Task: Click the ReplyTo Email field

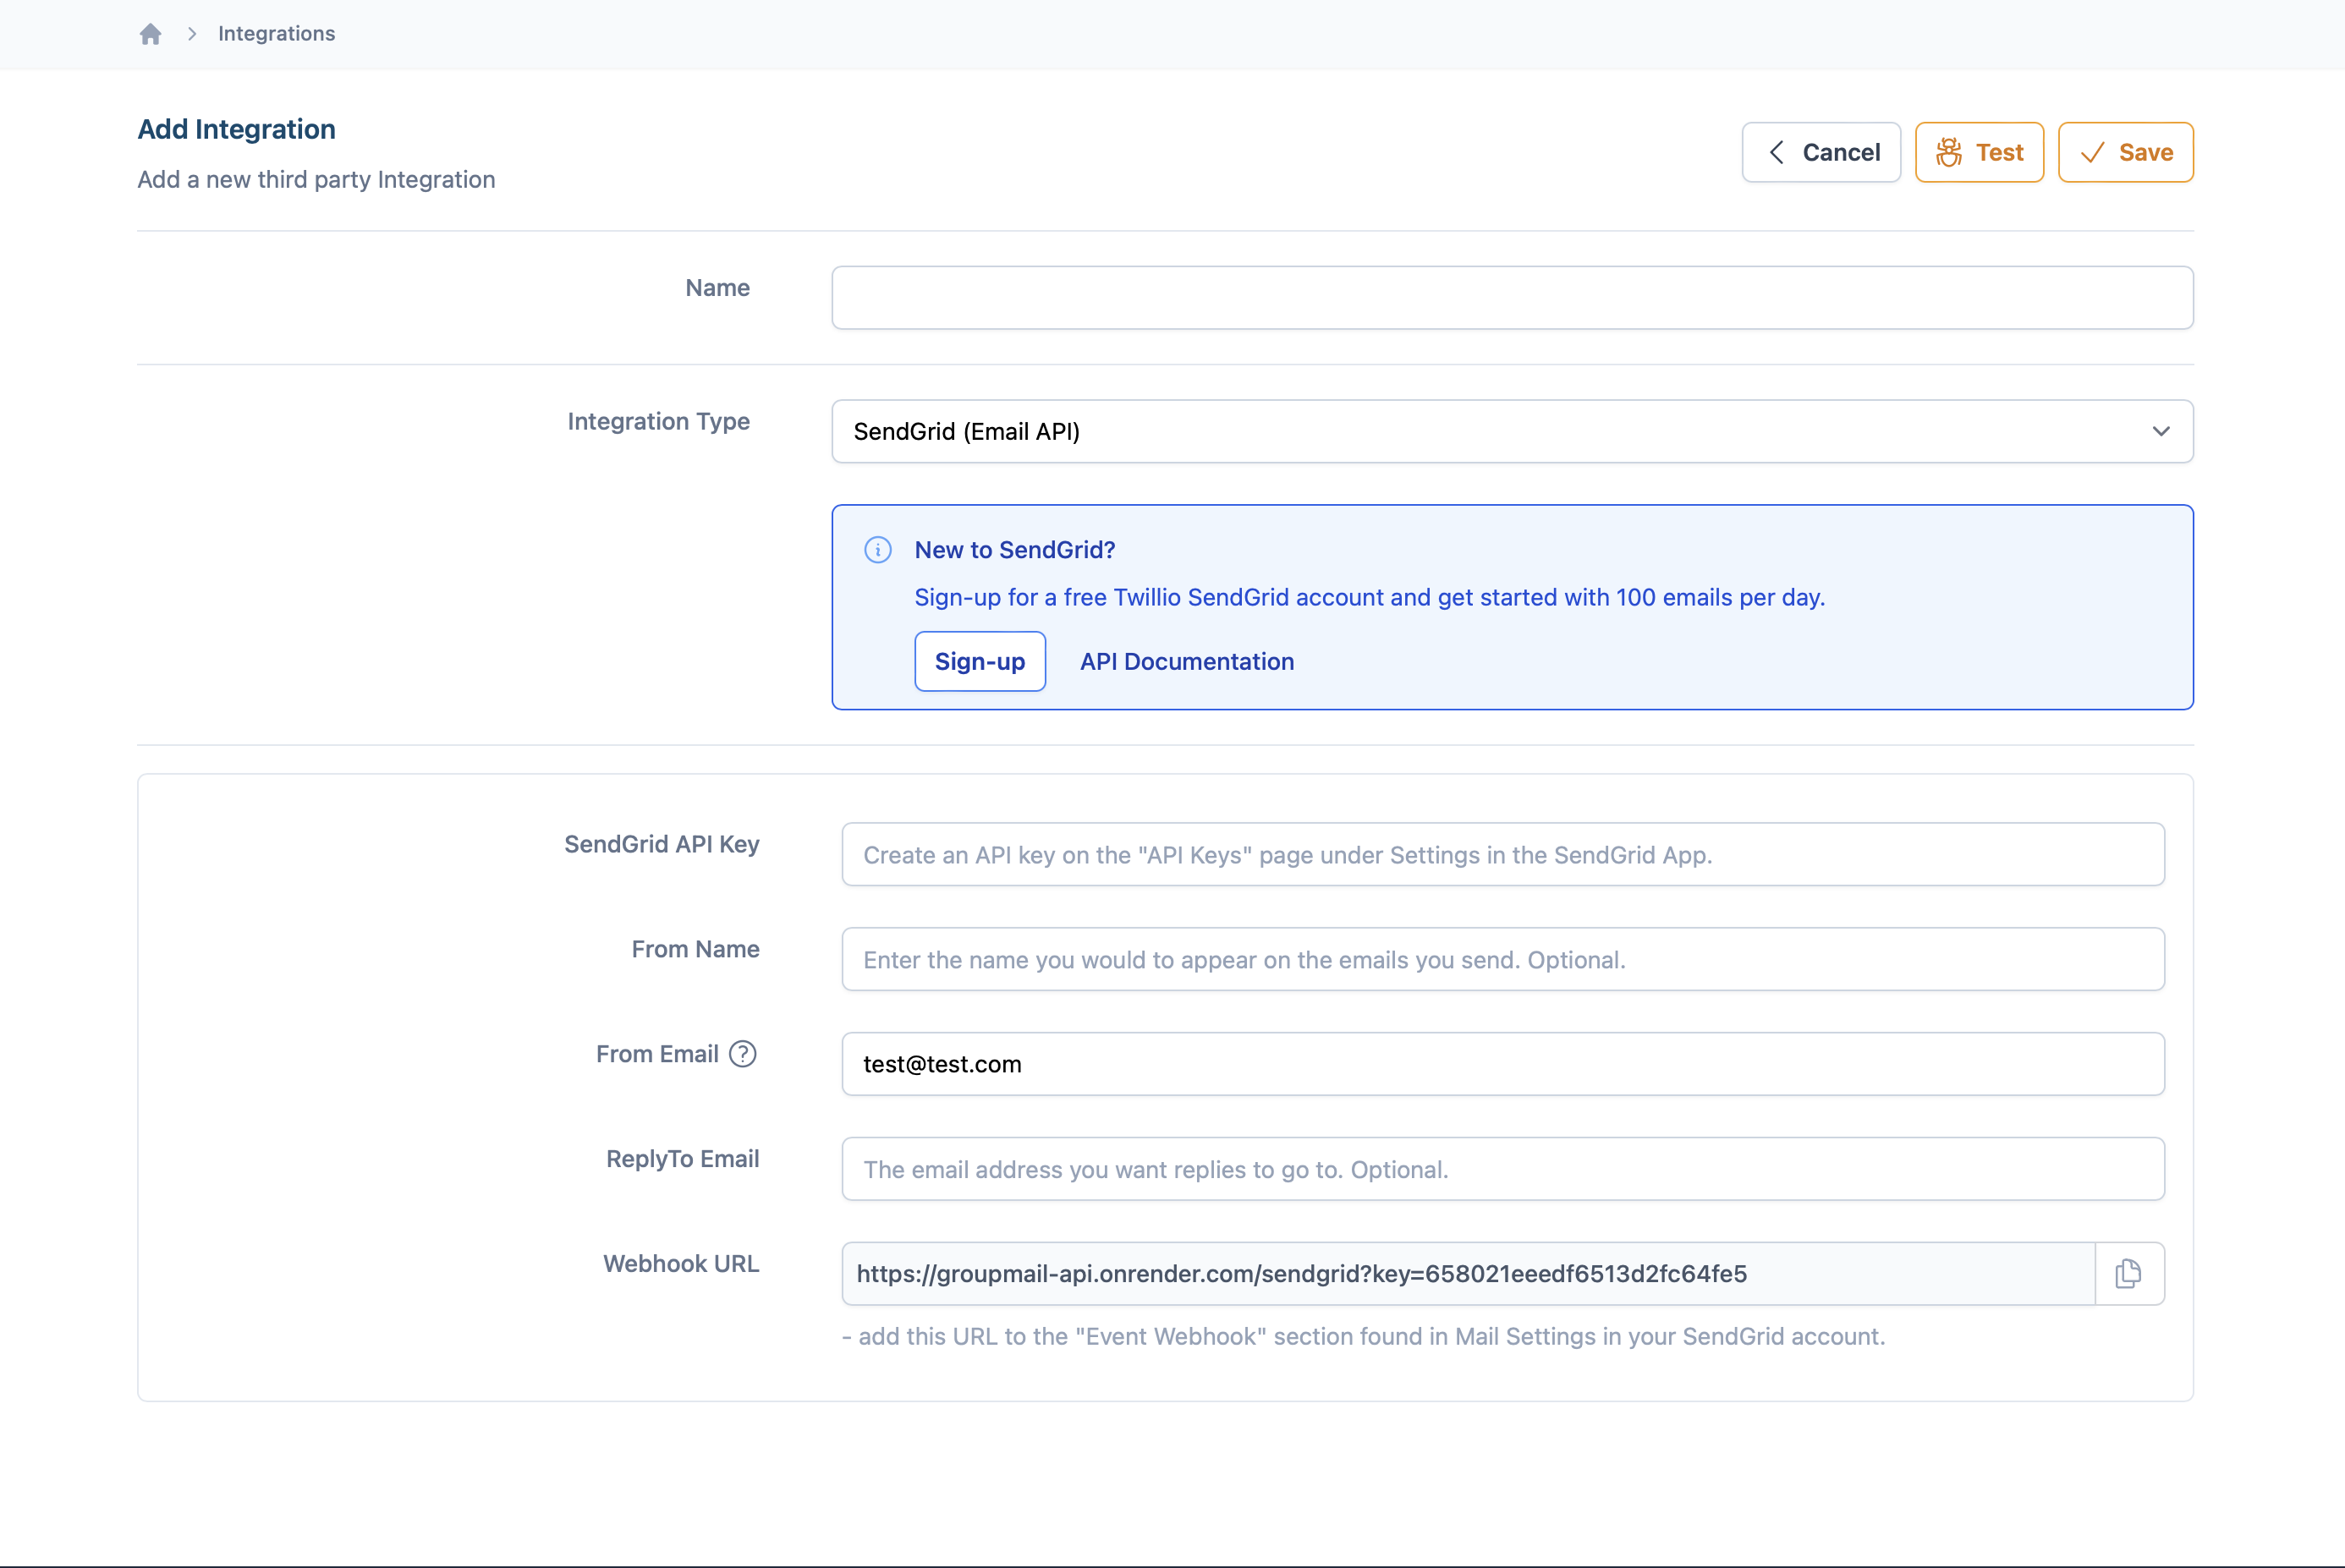Action: 1502,1169
